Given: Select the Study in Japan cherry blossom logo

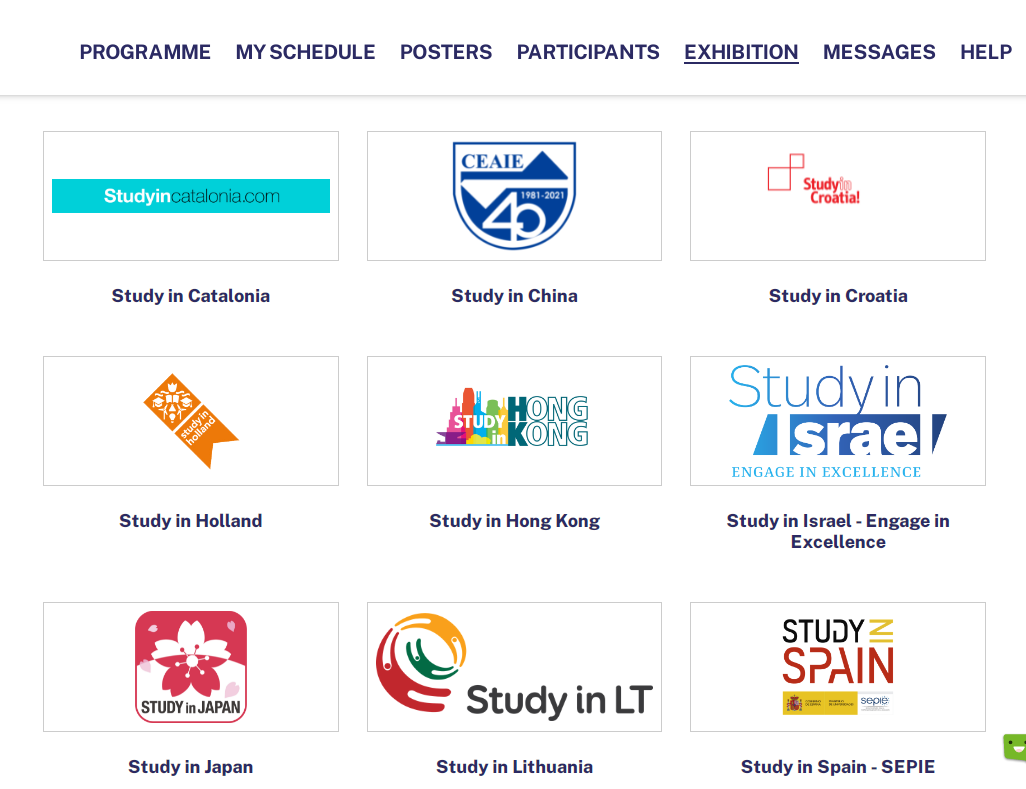Looking at the screenshot, I should pyautogui.click(x=191, y=666).
